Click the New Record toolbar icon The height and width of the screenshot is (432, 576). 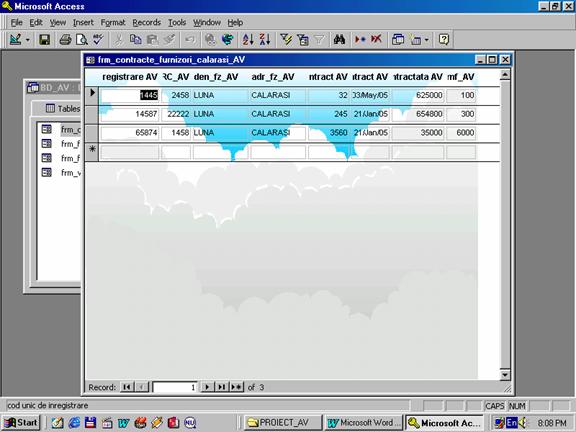tap(360, 39)
